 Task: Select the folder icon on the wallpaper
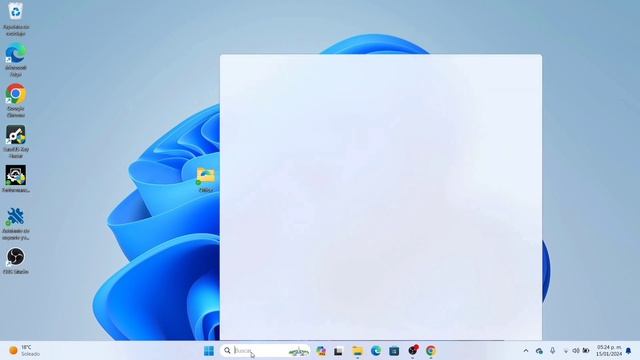(205, 180)
